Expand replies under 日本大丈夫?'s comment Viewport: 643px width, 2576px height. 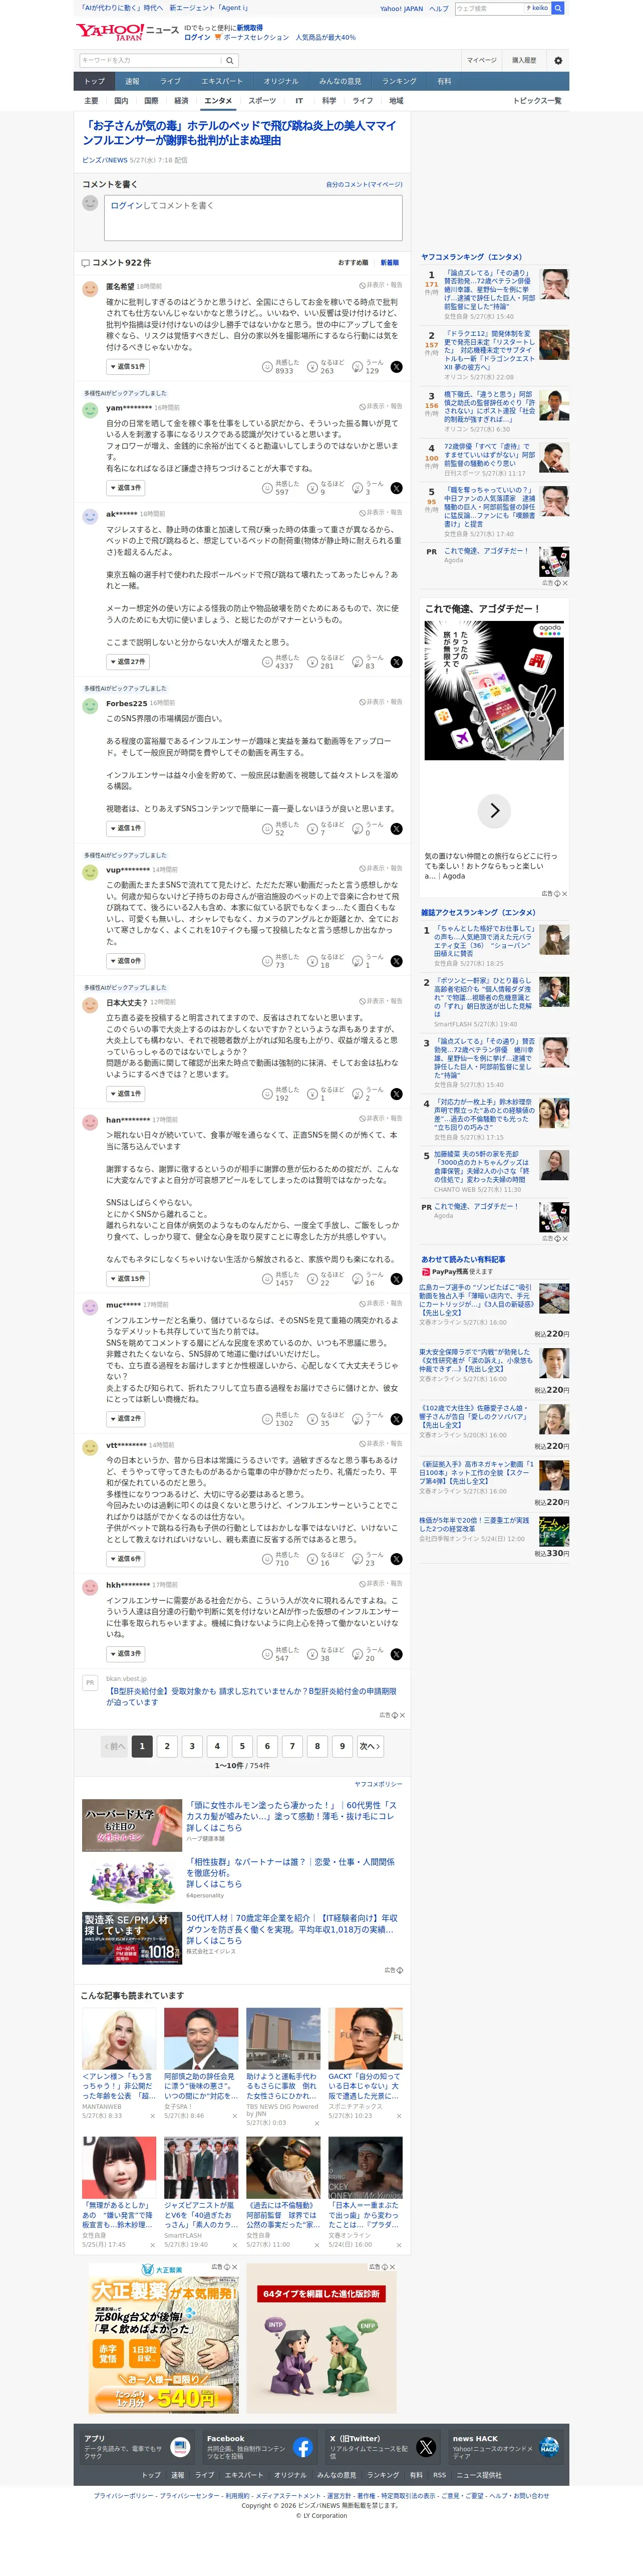coord(125,1094)
